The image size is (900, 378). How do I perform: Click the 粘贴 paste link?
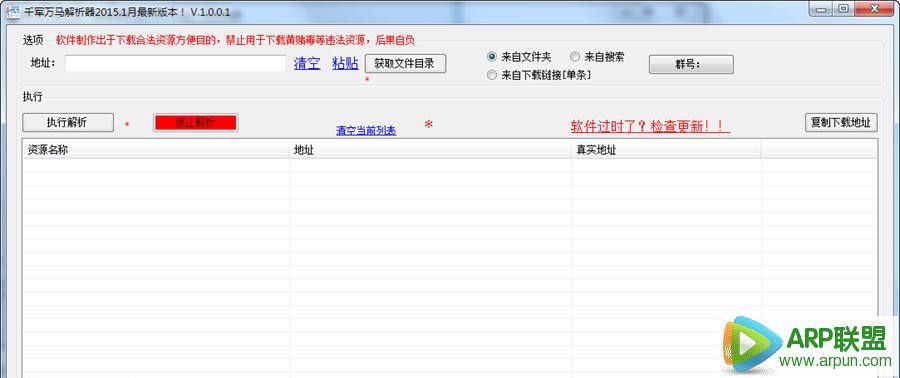(346, 64)
